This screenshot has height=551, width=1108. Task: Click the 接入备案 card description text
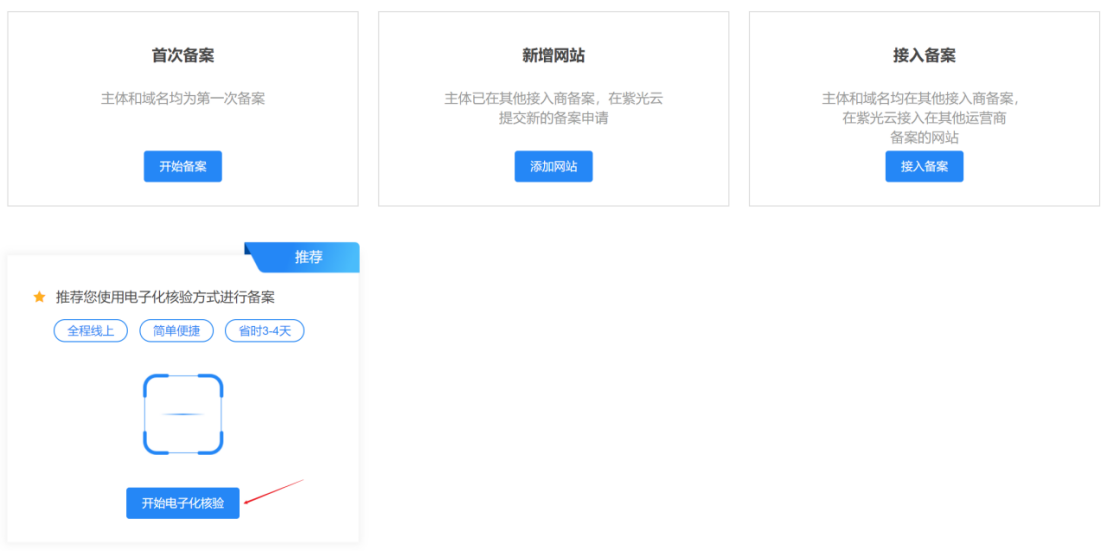(x=924, y=117)
